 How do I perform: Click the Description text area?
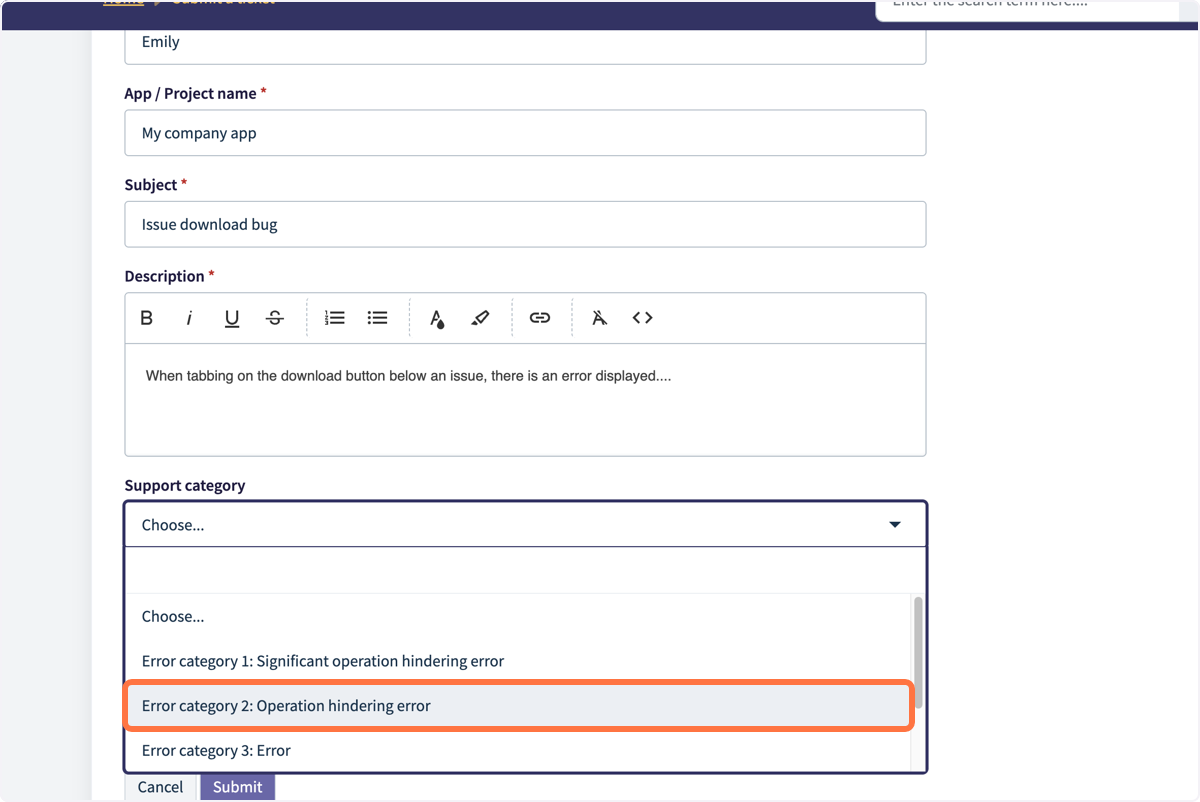(525, 400)
